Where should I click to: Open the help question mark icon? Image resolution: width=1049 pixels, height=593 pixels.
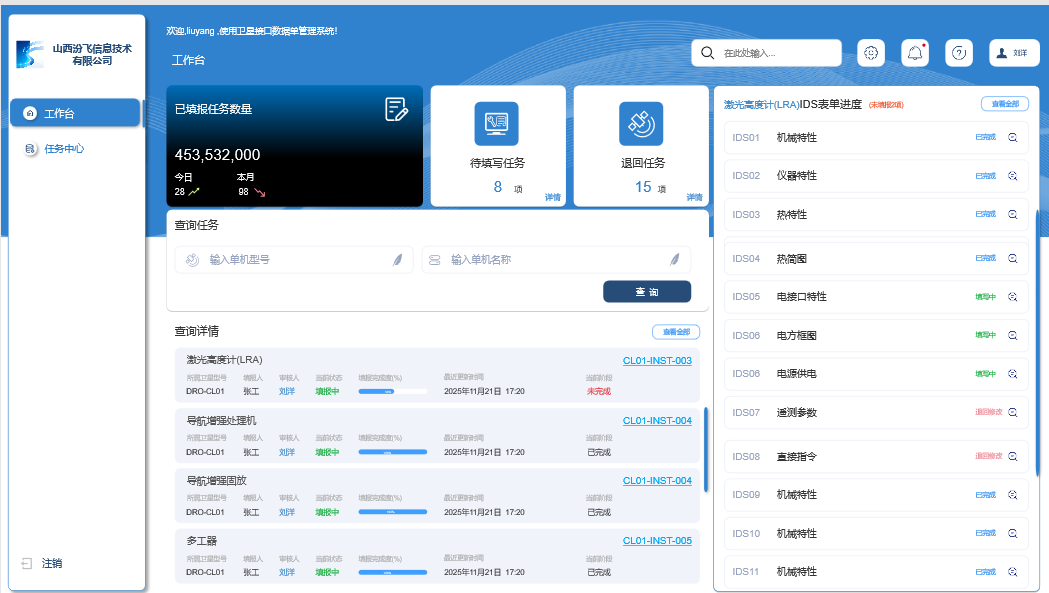[958, 53]
